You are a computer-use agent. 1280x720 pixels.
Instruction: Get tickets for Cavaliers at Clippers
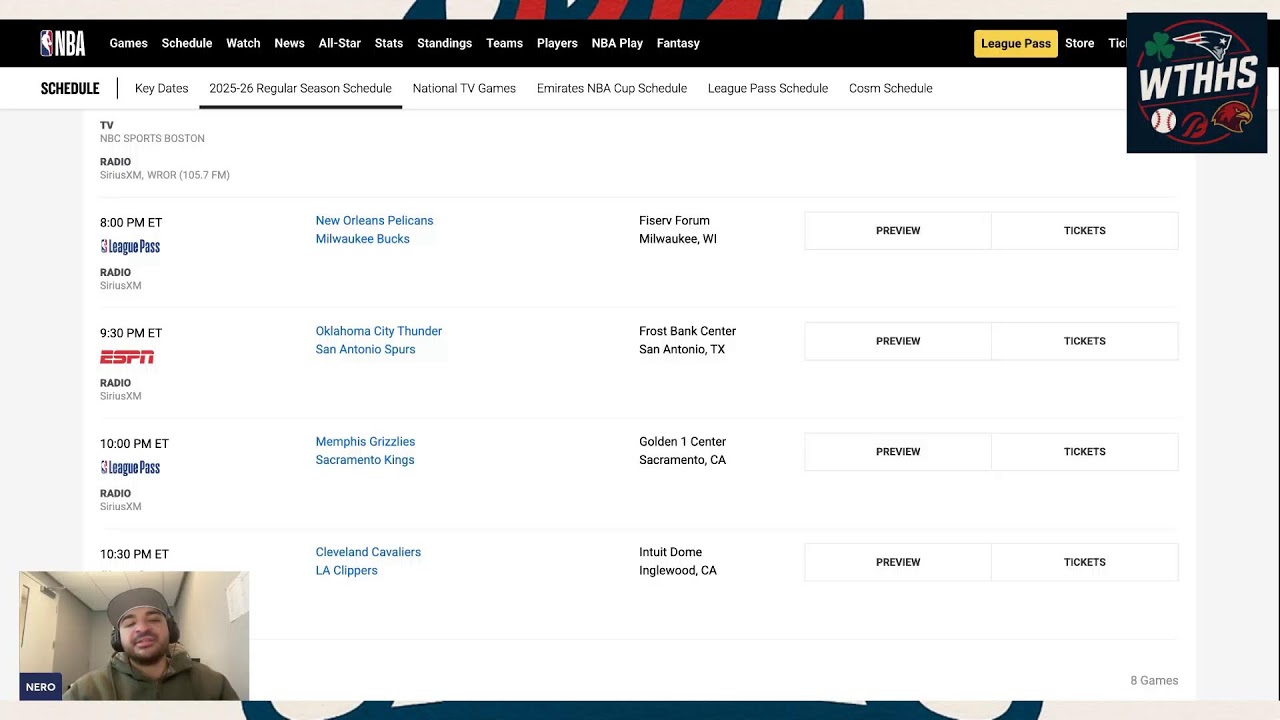point(1085,562)
